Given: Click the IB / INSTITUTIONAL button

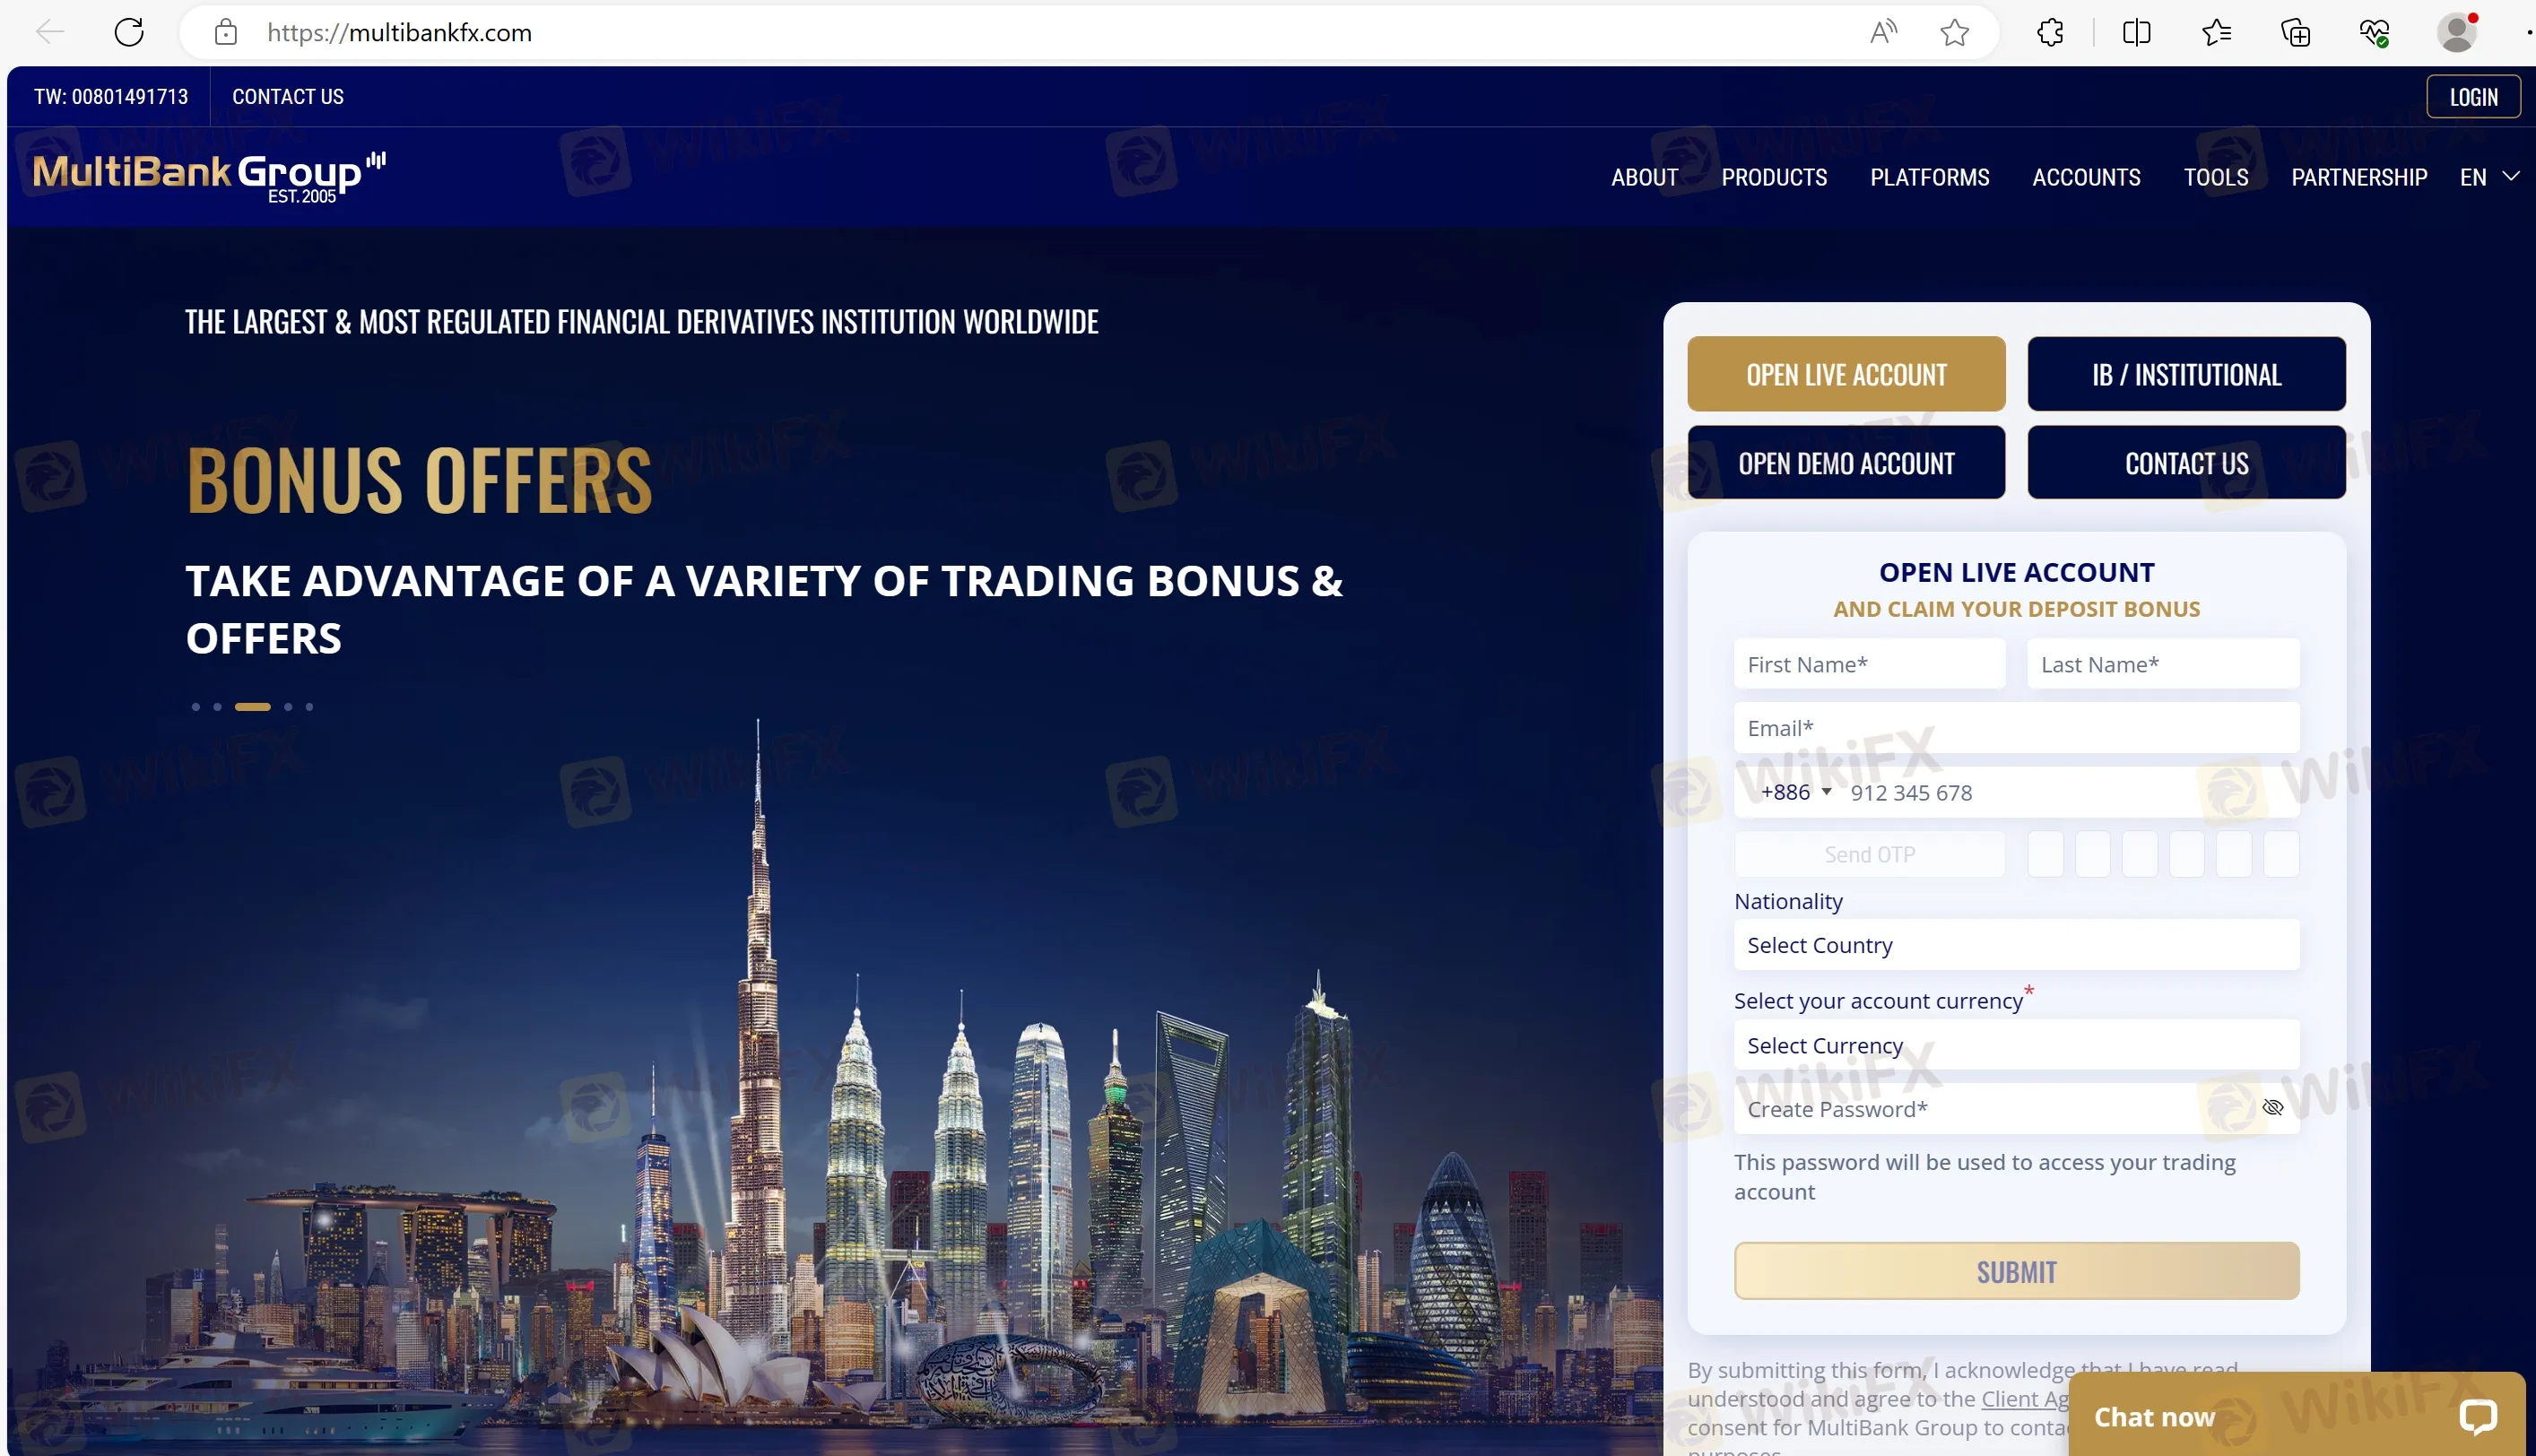Looking at the screenshot, I should [x=2186, y=373].
